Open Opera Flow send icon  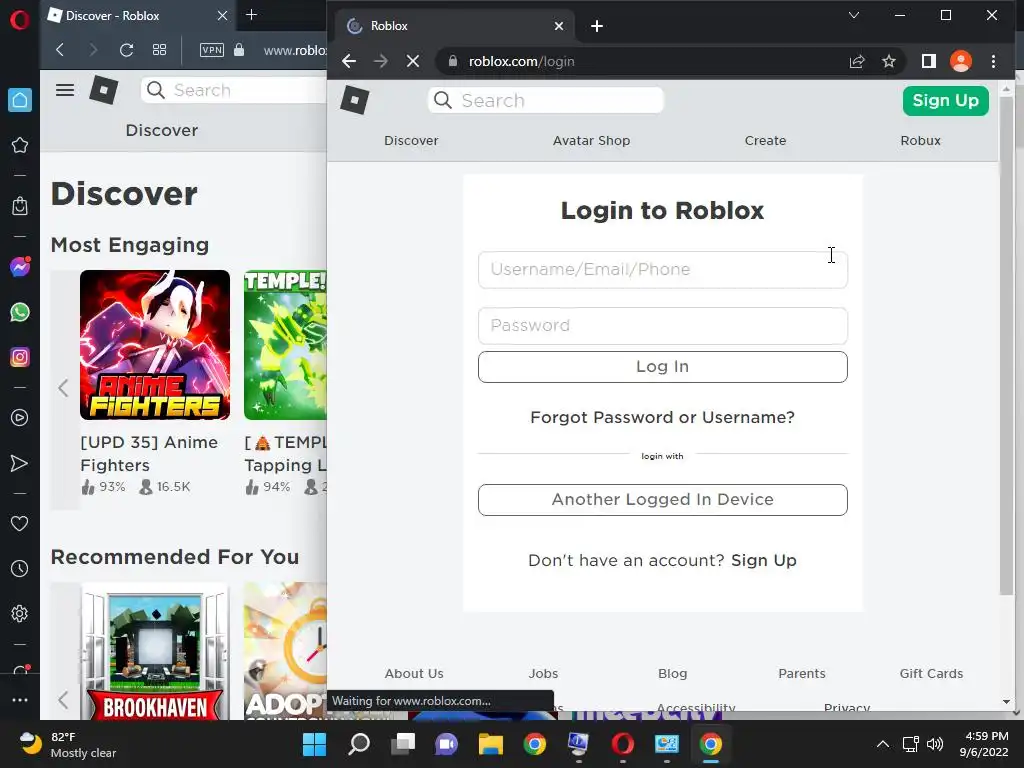[x=20, y=463]
